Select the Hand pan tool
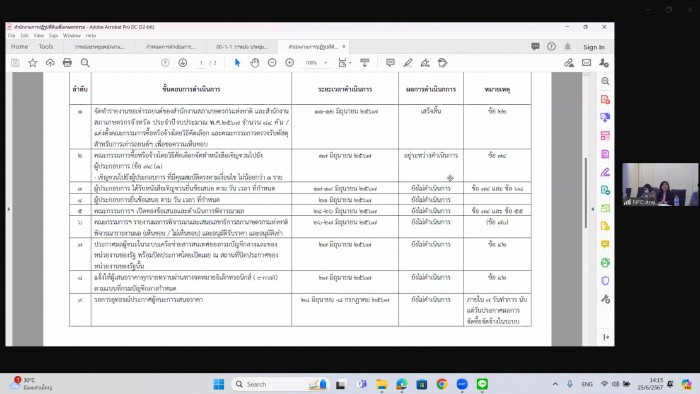 254,63
